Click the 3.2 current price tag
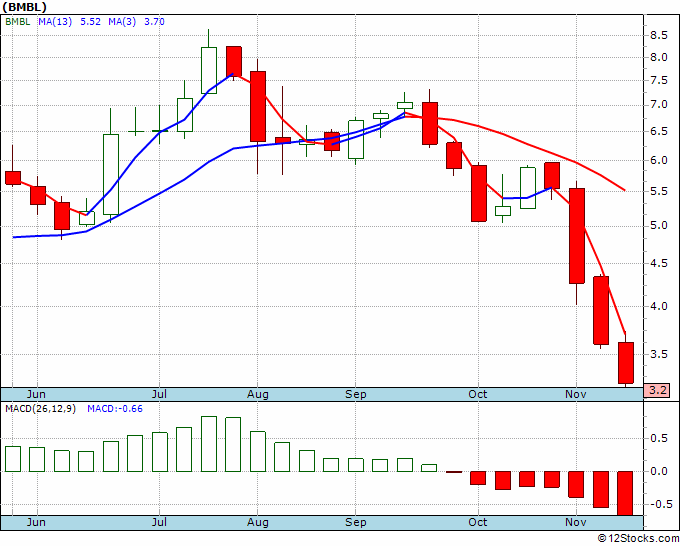 point(657,390)
